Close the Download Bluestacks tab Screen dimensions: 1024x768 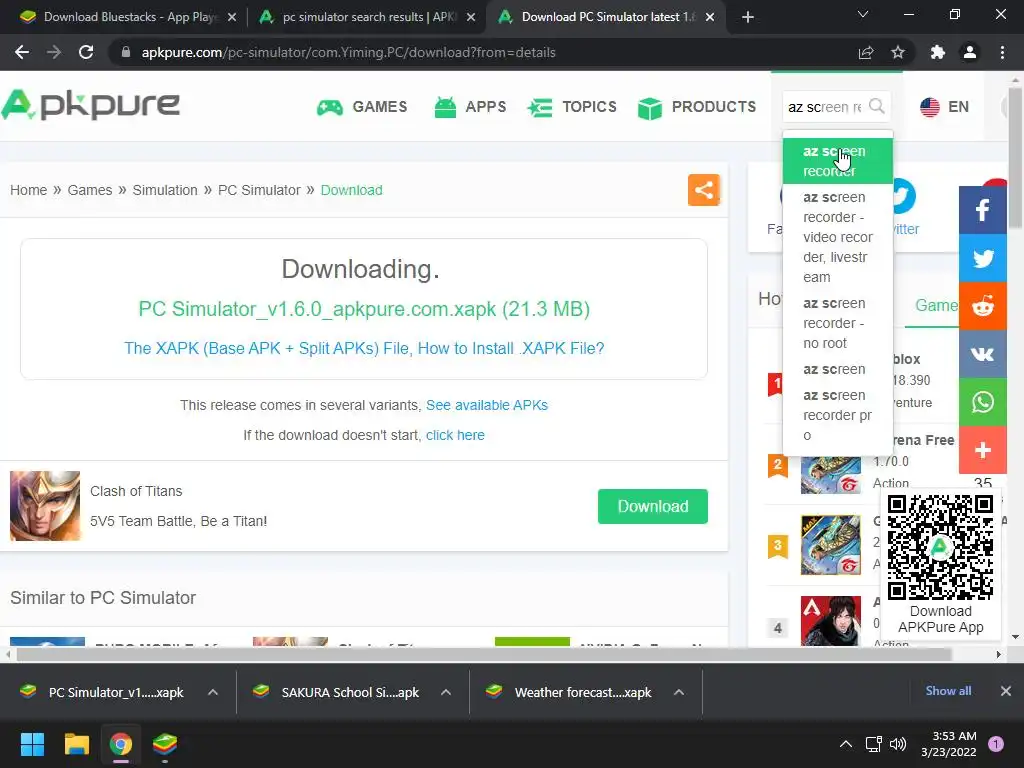pos(232,17)
